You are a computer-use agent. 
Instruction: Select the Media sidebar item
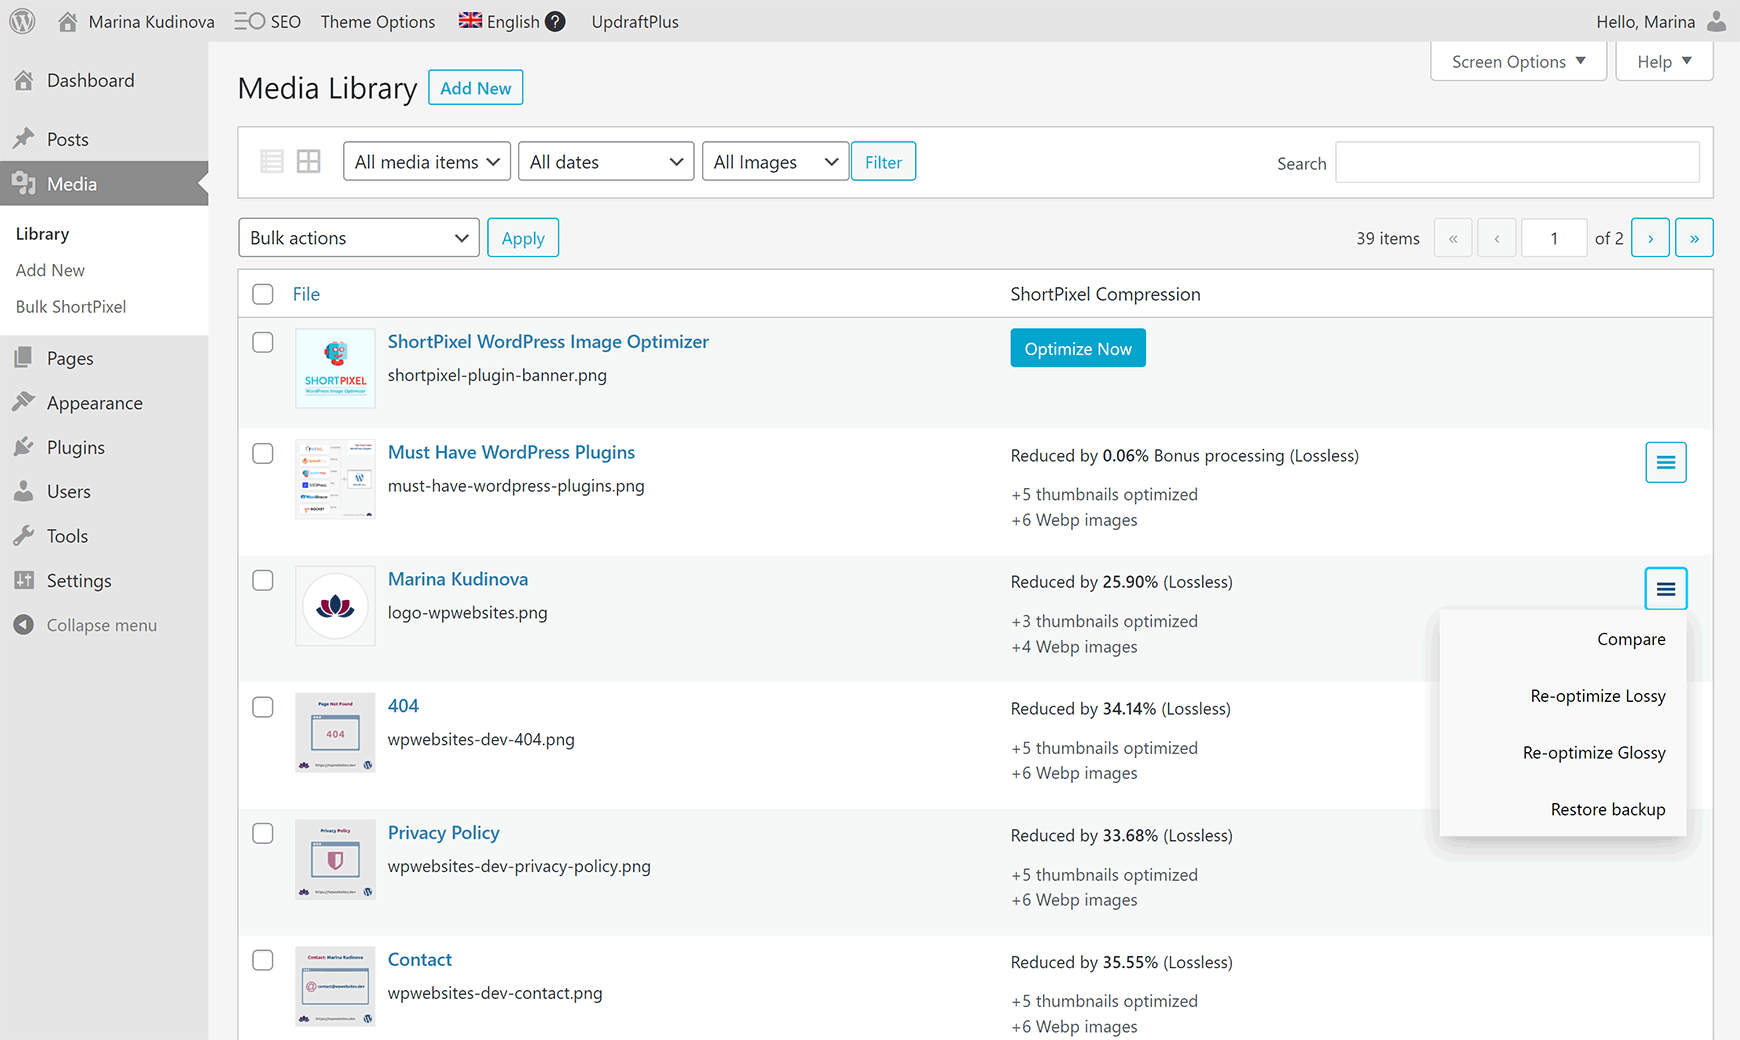[x=104, y=183]
